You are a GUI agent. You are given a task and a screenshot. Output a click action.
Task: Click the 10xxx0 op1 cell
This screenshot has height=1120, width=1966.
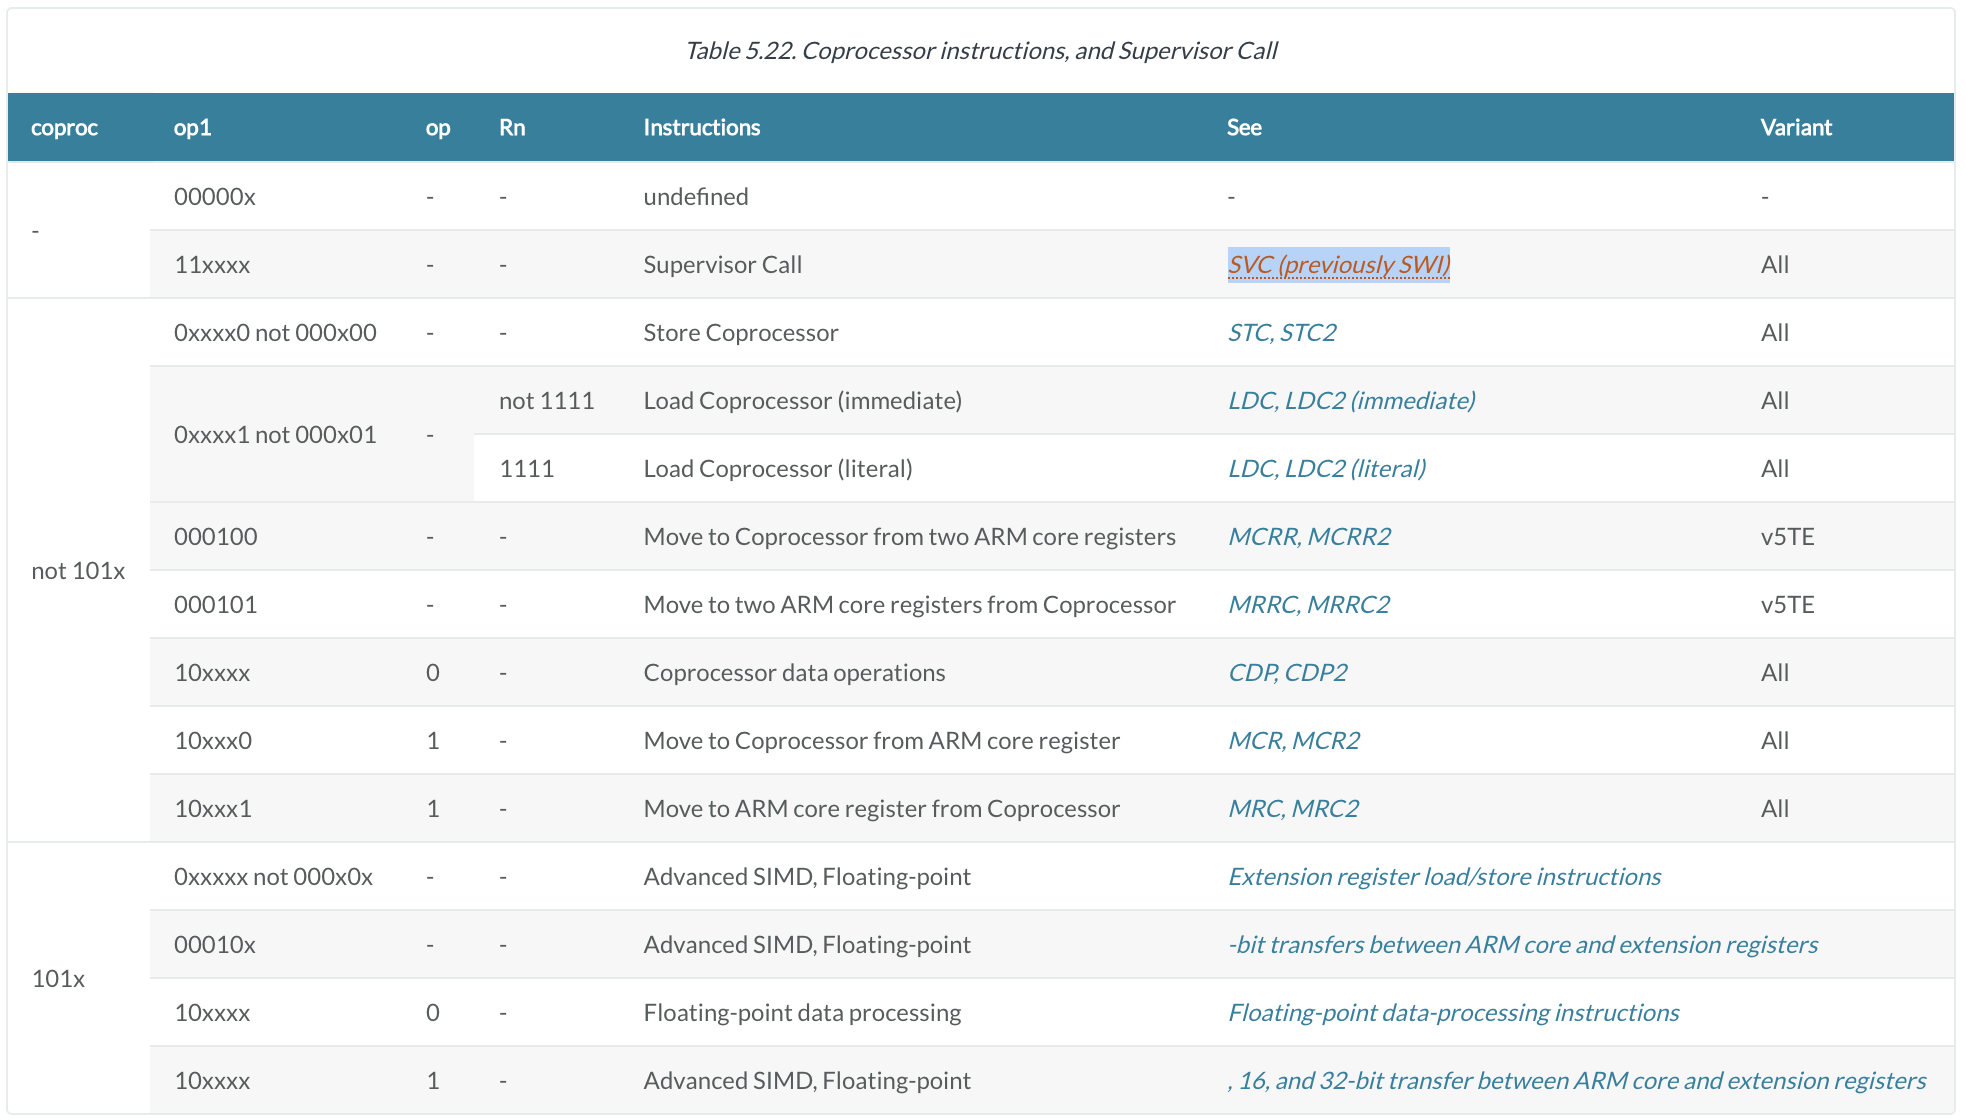coord(213,741)
